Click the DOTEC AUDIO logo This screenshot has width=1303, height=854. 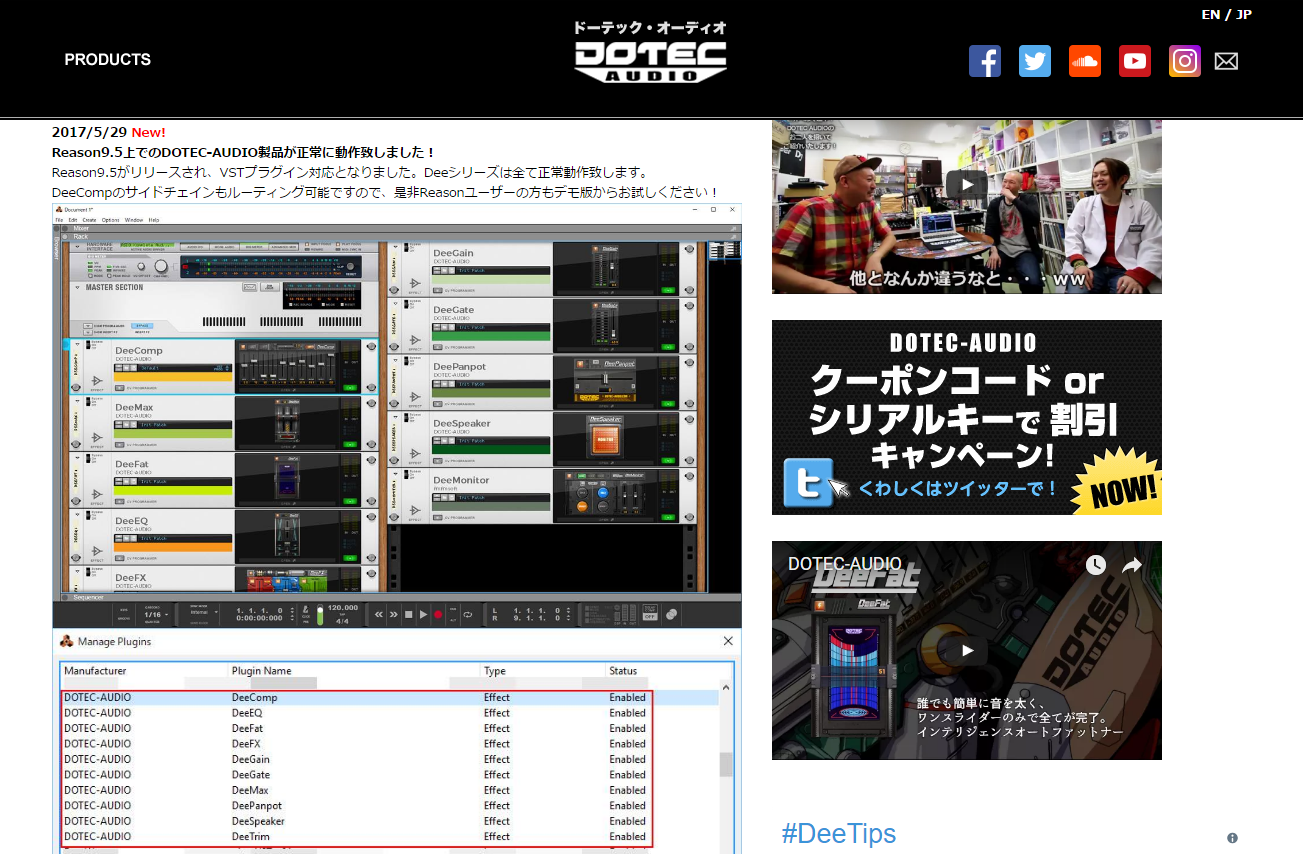(651, 53)
